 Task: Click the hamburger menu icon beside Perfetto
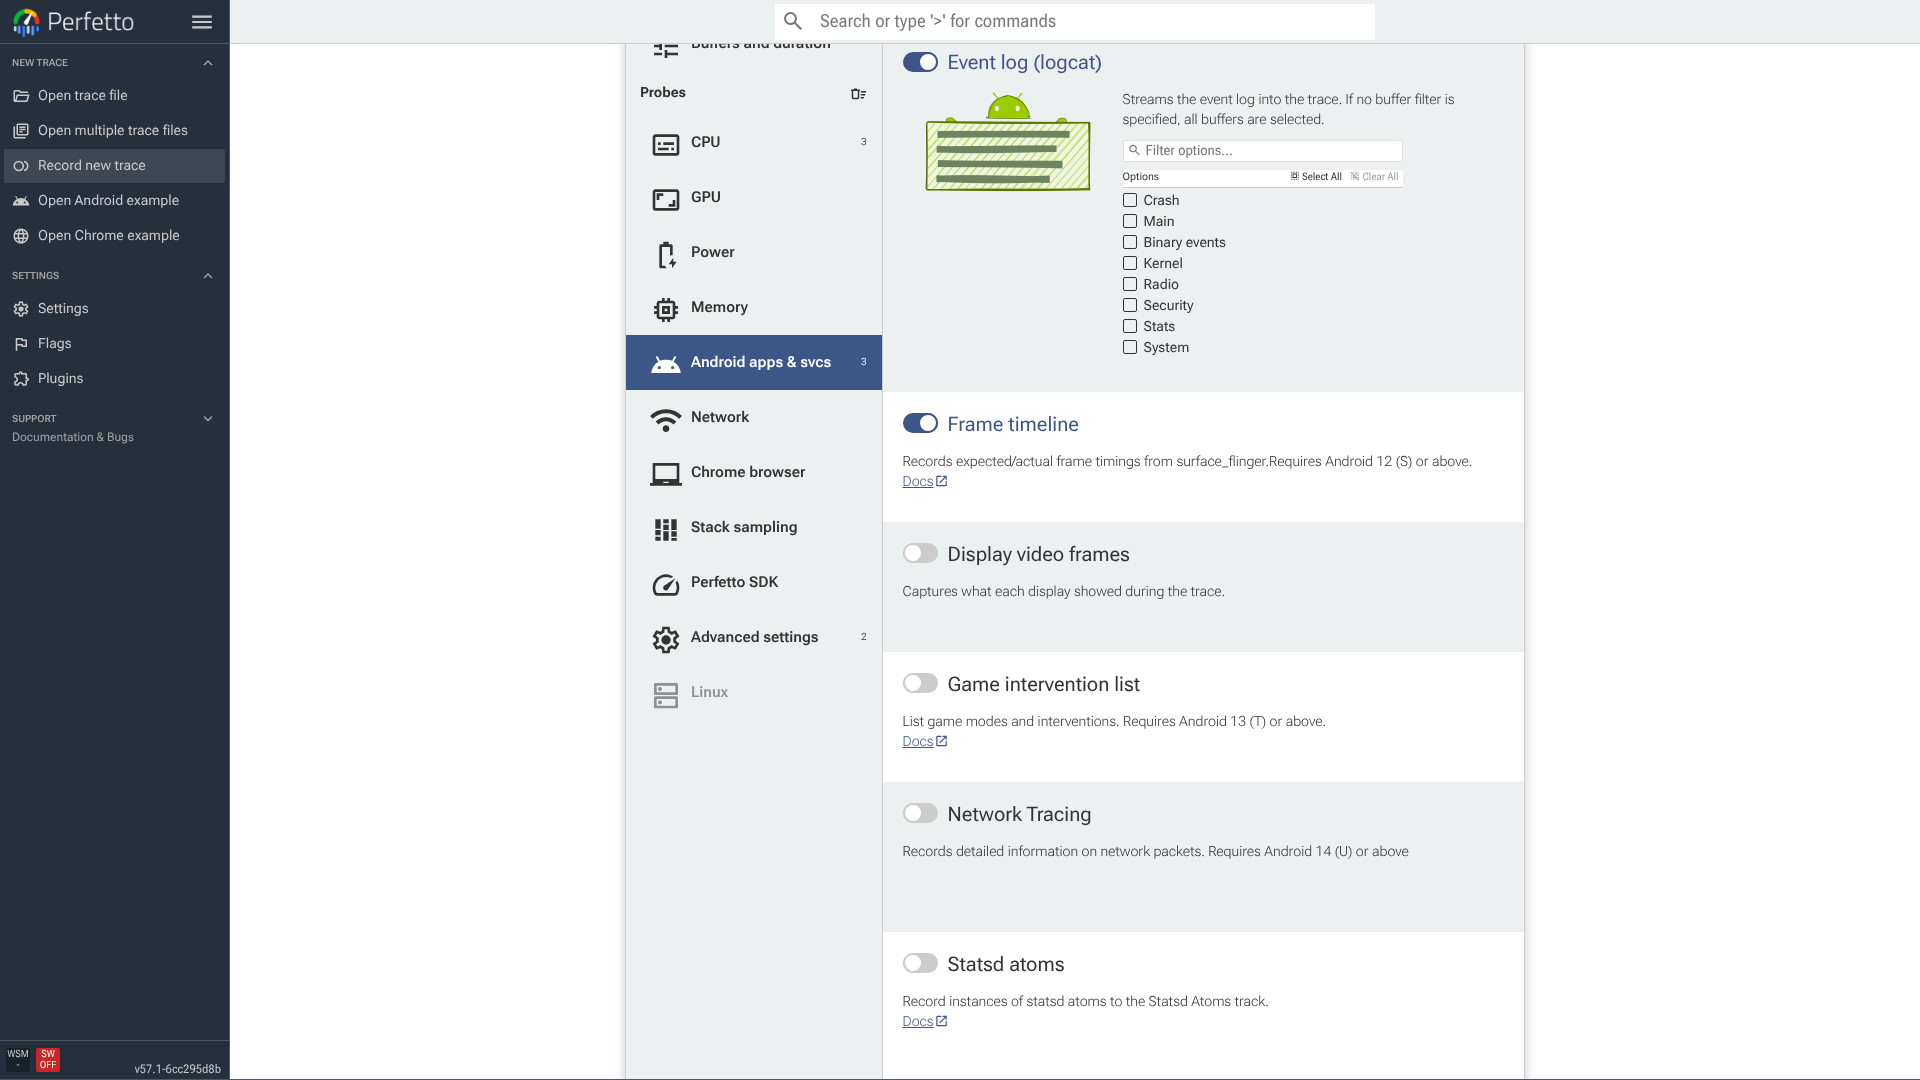(x=202, y=22)
